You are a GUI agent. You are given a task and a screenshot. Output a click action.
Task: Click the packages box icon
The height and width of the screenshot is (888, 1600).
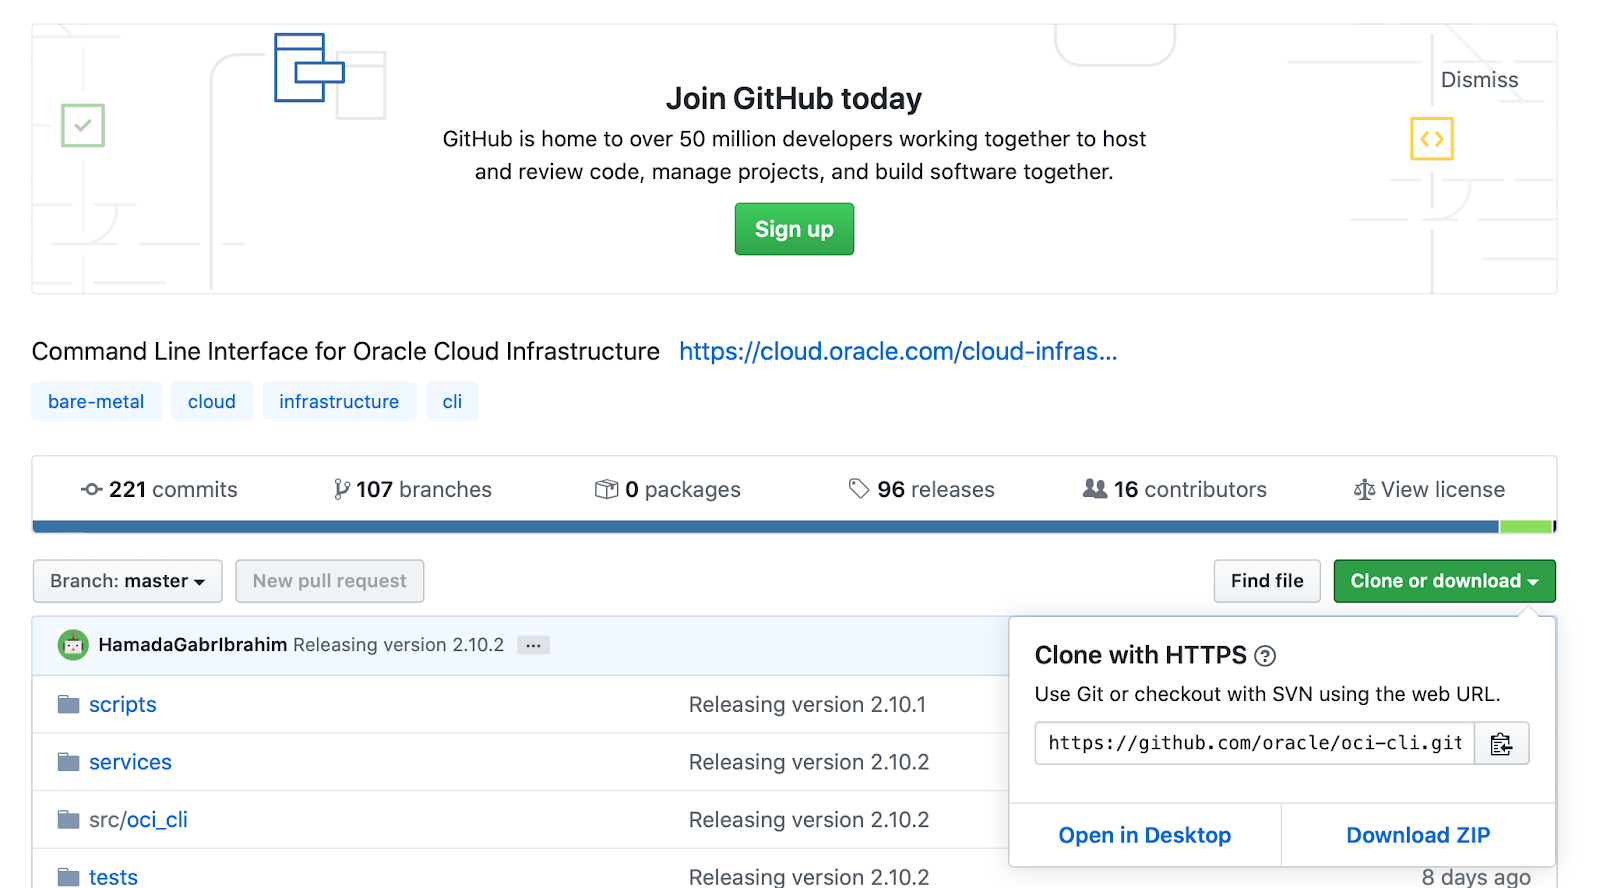click(607, 489)
